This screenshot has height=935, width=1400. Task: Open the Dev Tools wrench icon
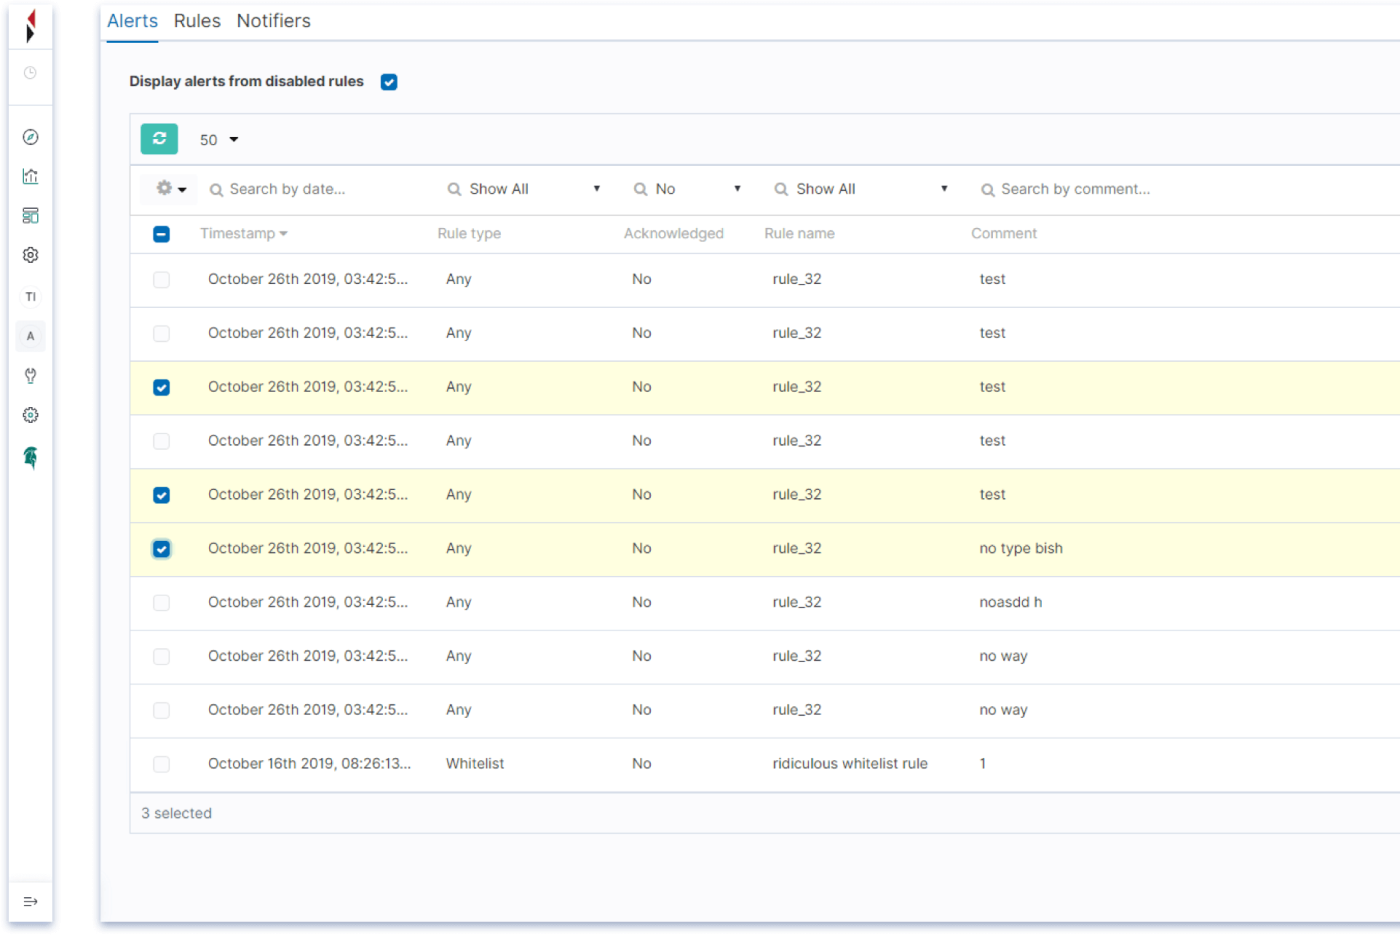(30, 376)
